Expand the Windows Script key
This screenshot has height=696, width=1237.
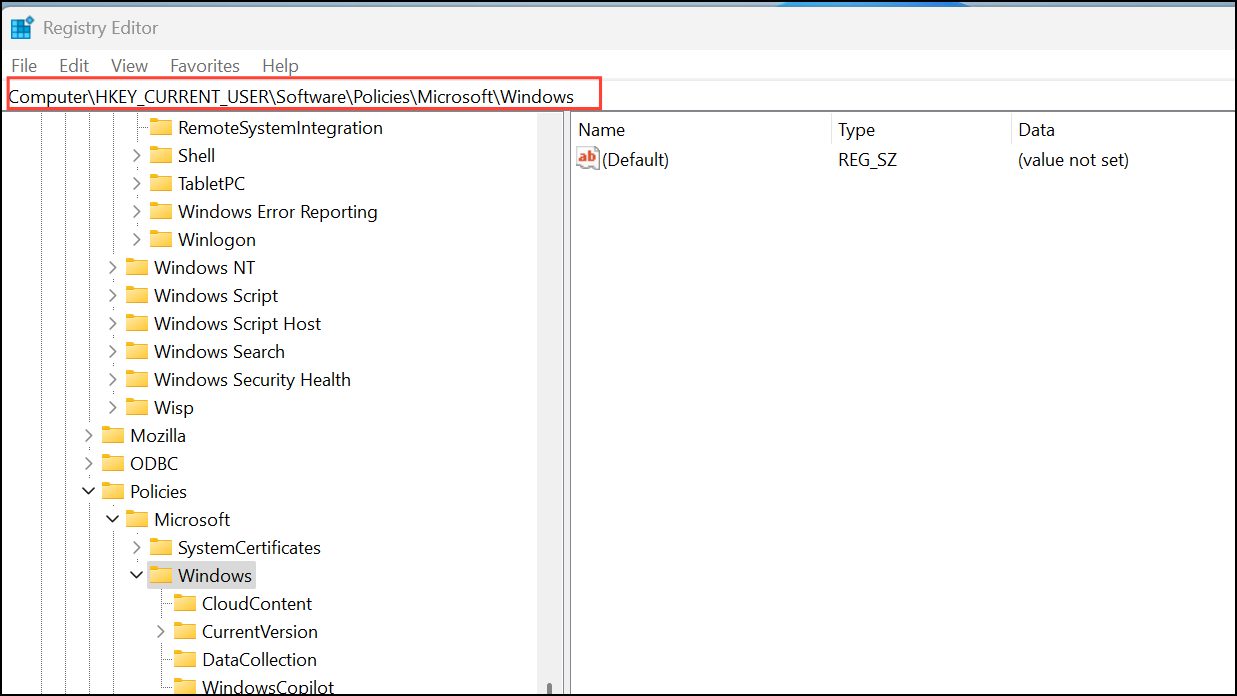pyautogui.click(x=113, y=296)
